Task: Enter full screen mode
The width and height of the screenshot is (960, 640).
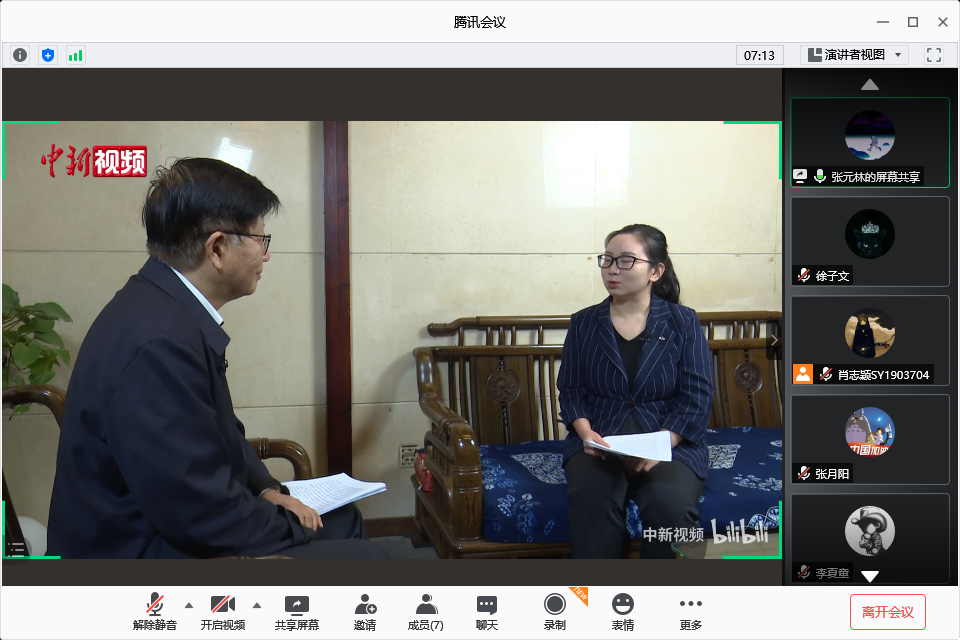Action: [934, 55]
